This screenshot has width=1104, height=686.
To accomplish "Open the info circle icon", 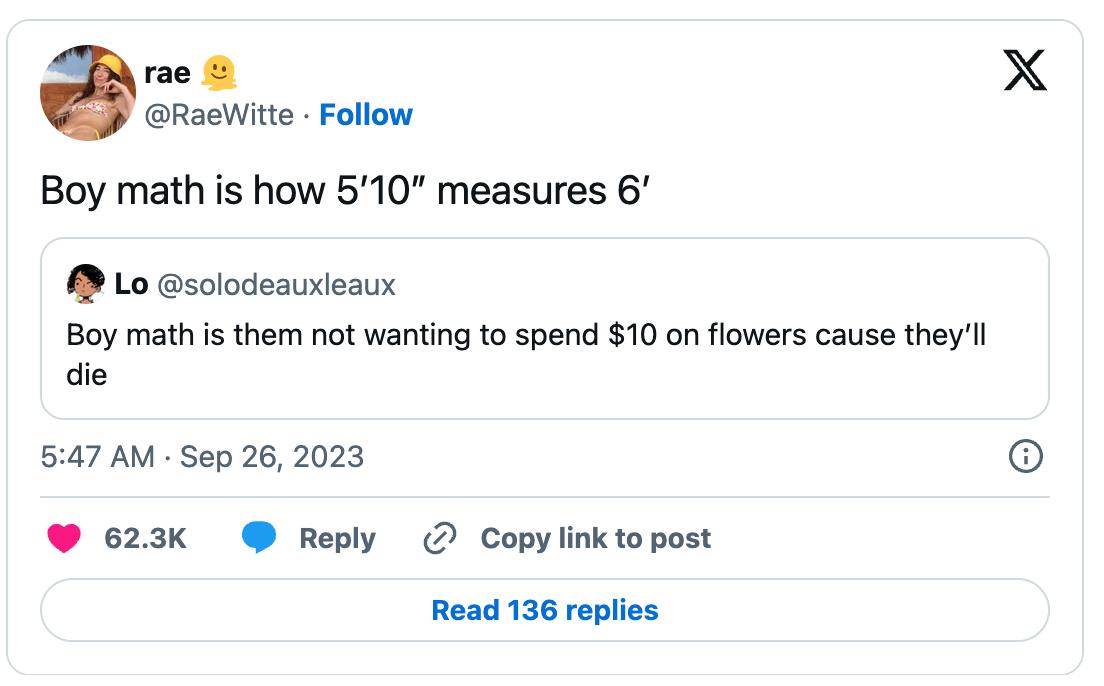I will (1026, 457).
